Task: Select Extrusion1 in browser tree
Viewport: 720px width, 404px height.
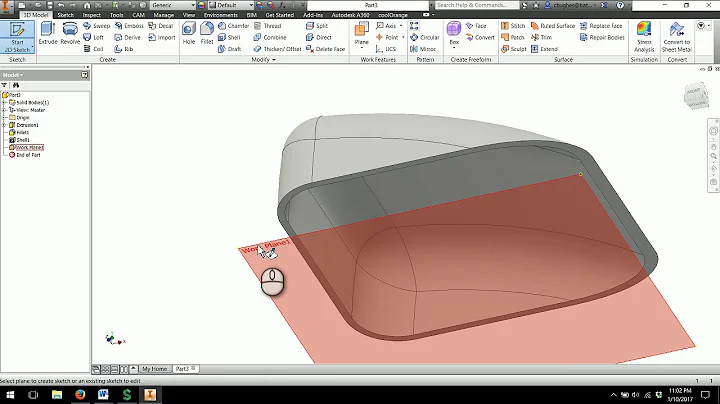Action: pyautogui.click(x=27, y=125)
